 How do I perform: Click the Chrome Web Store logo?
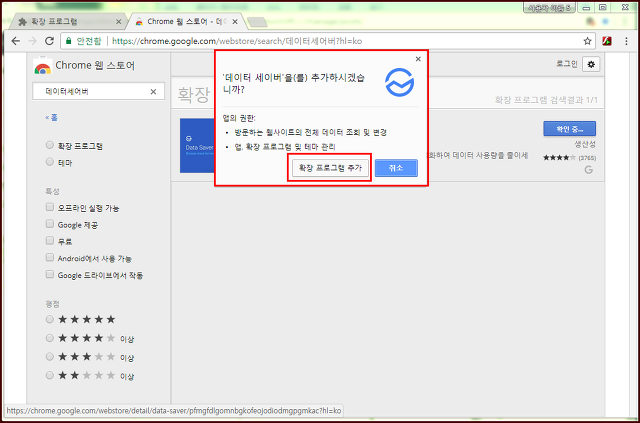pos(42,65)
